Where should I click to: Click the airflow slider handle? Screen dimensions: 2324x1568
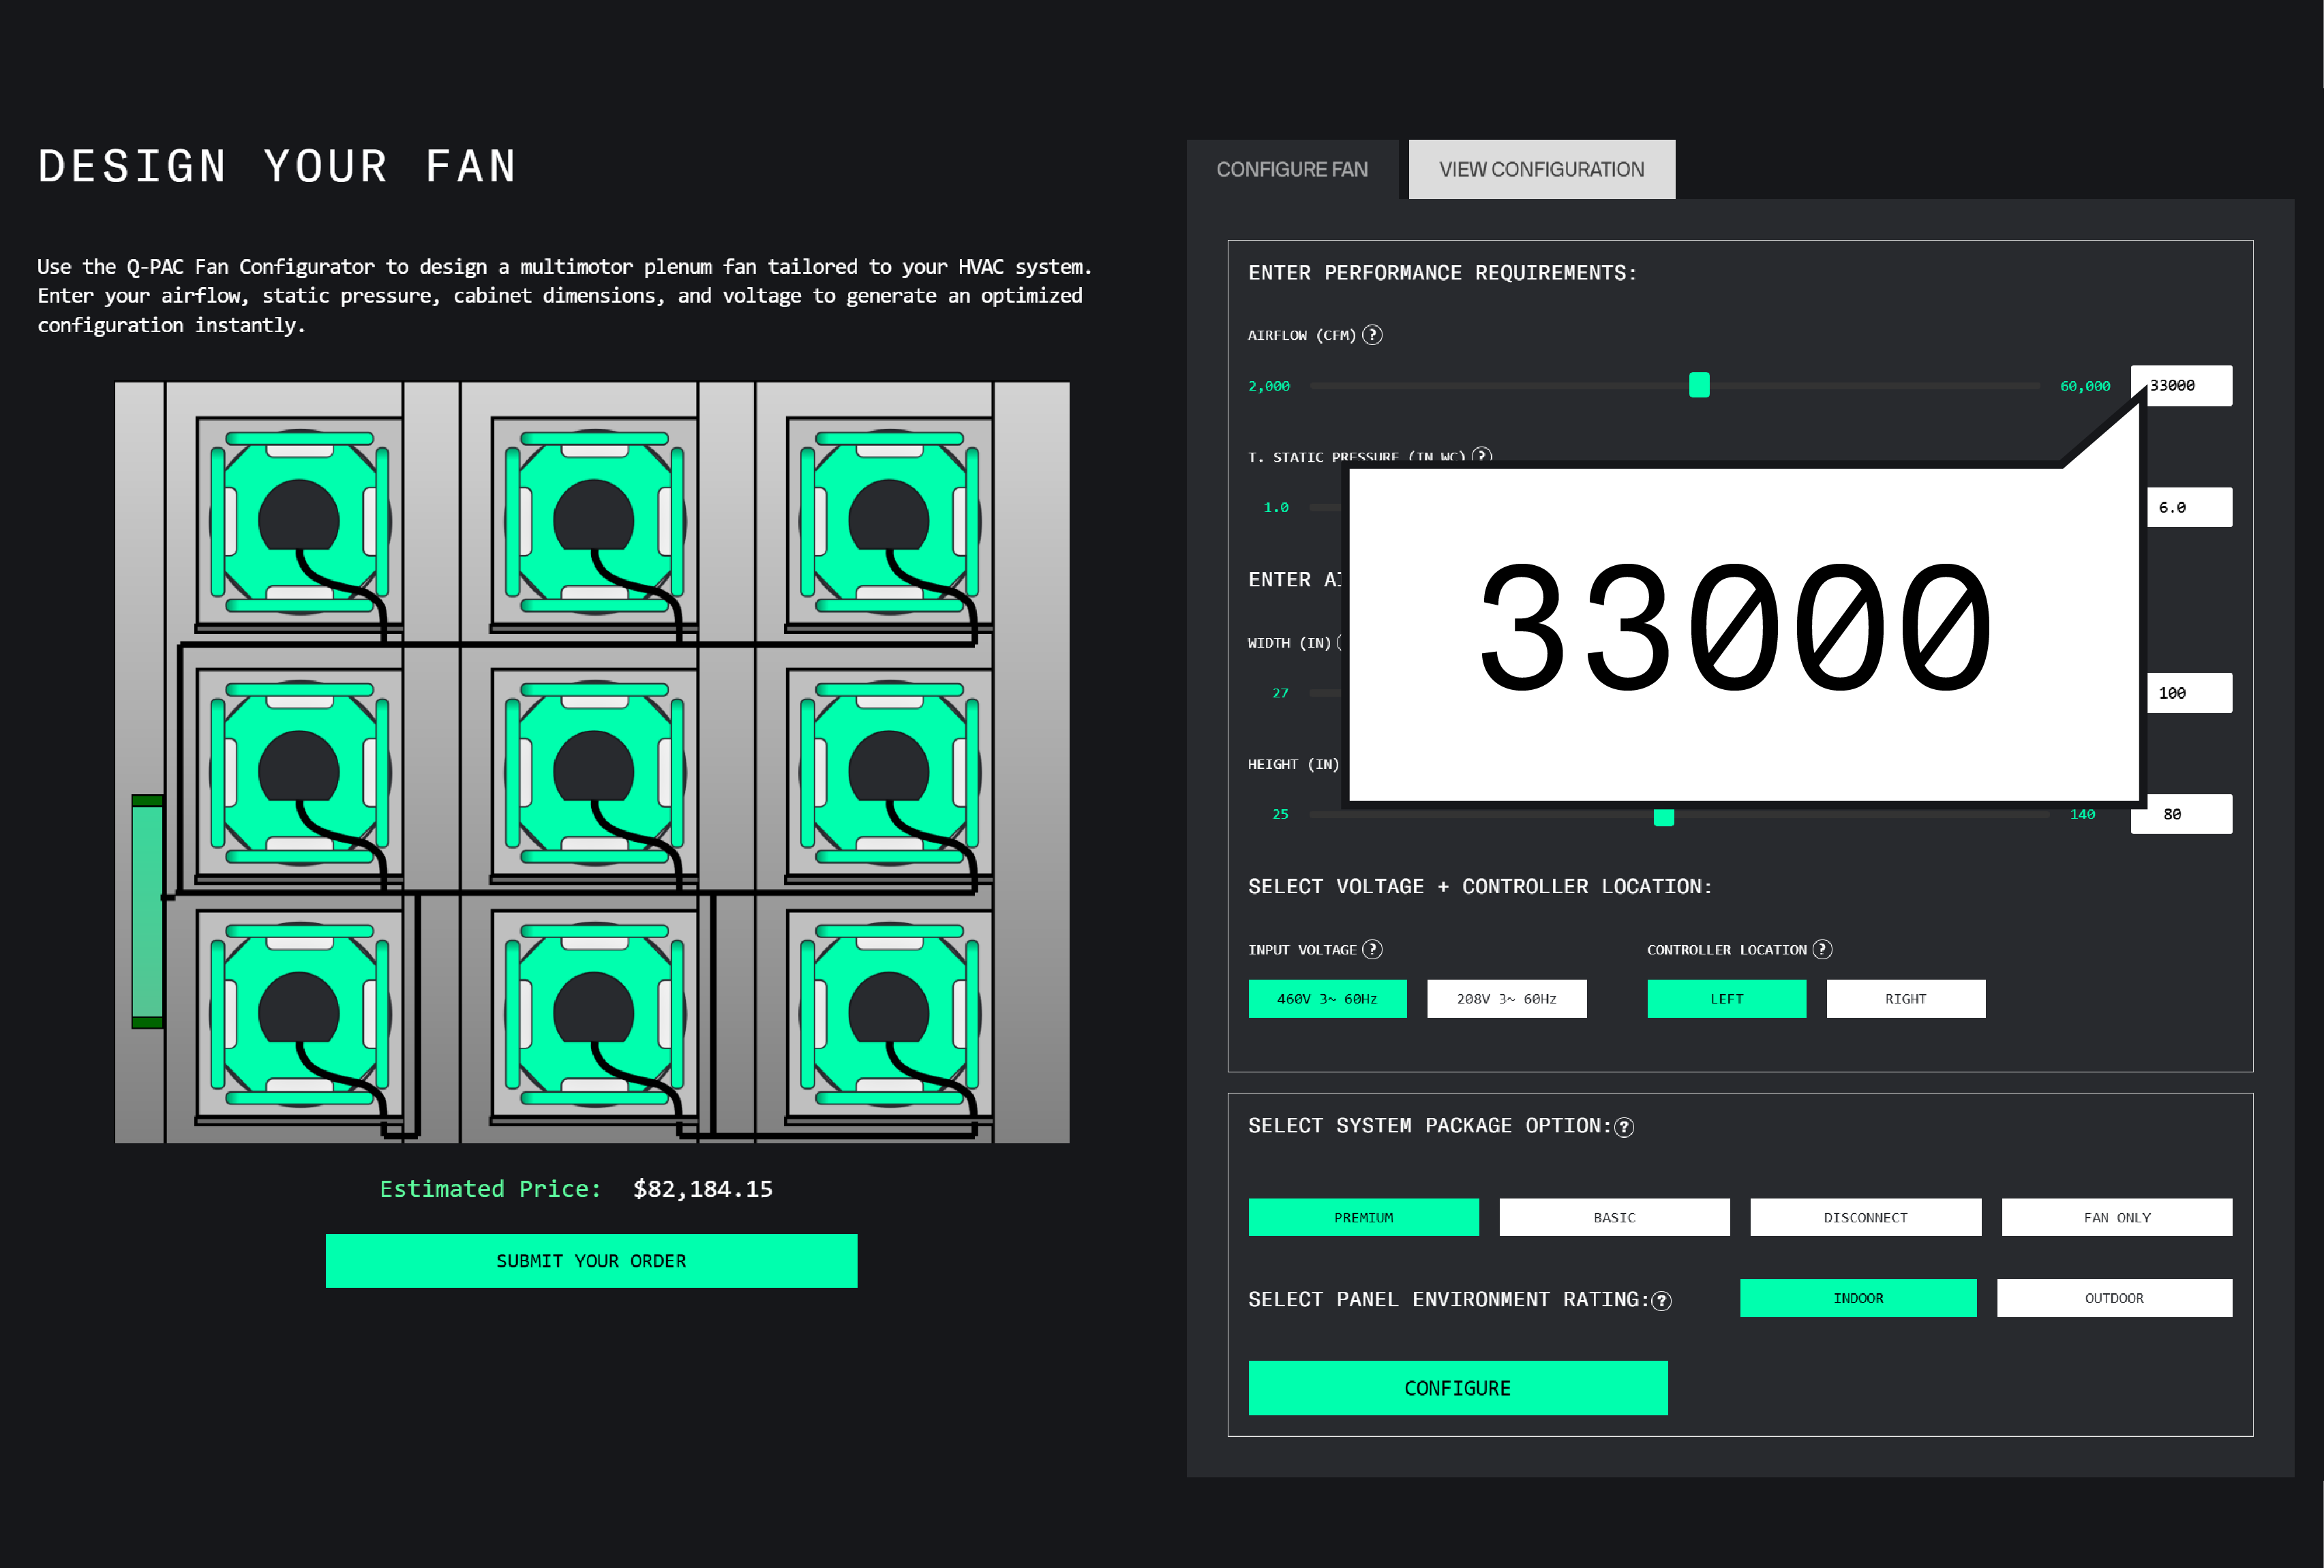[x=1698, y=385]
